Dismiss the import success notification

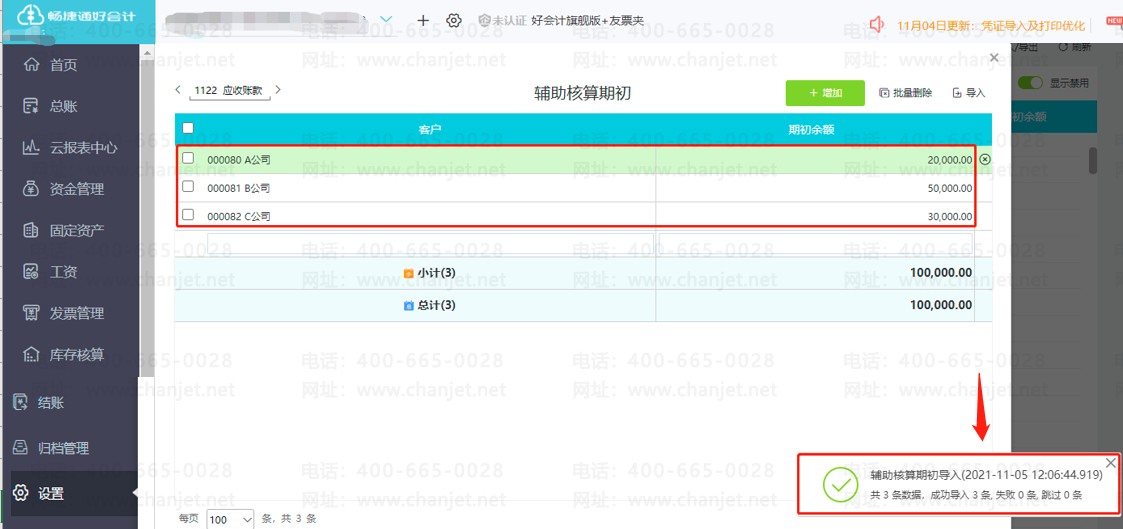tap(1111, 462)
